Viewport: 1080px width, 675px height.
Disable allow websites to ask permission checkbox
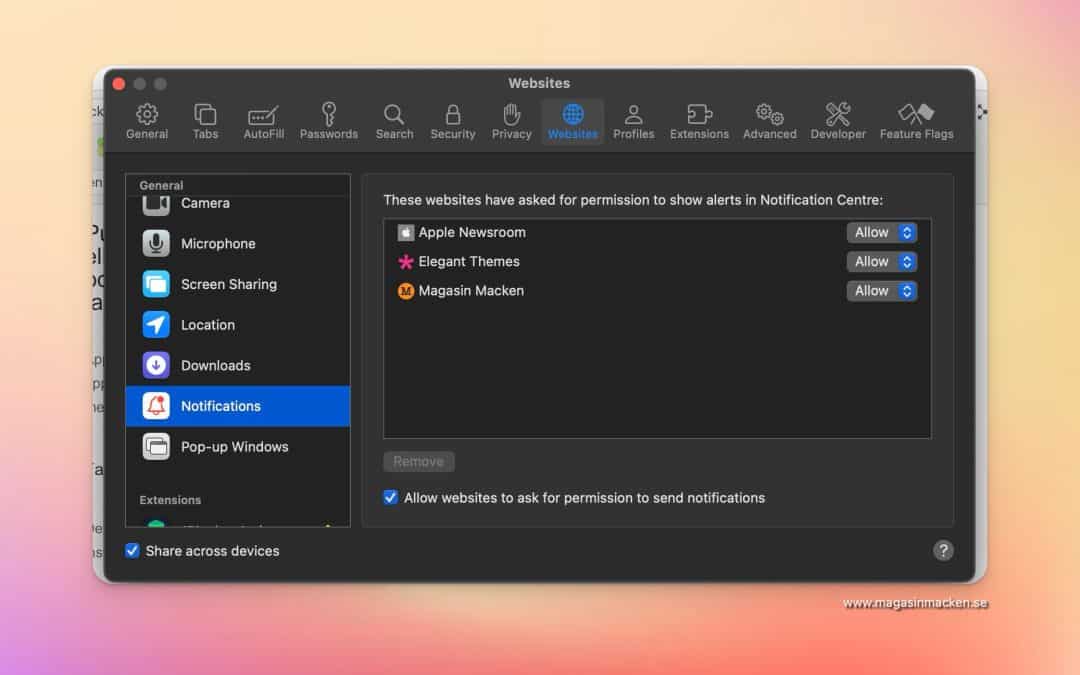(391, 497)
